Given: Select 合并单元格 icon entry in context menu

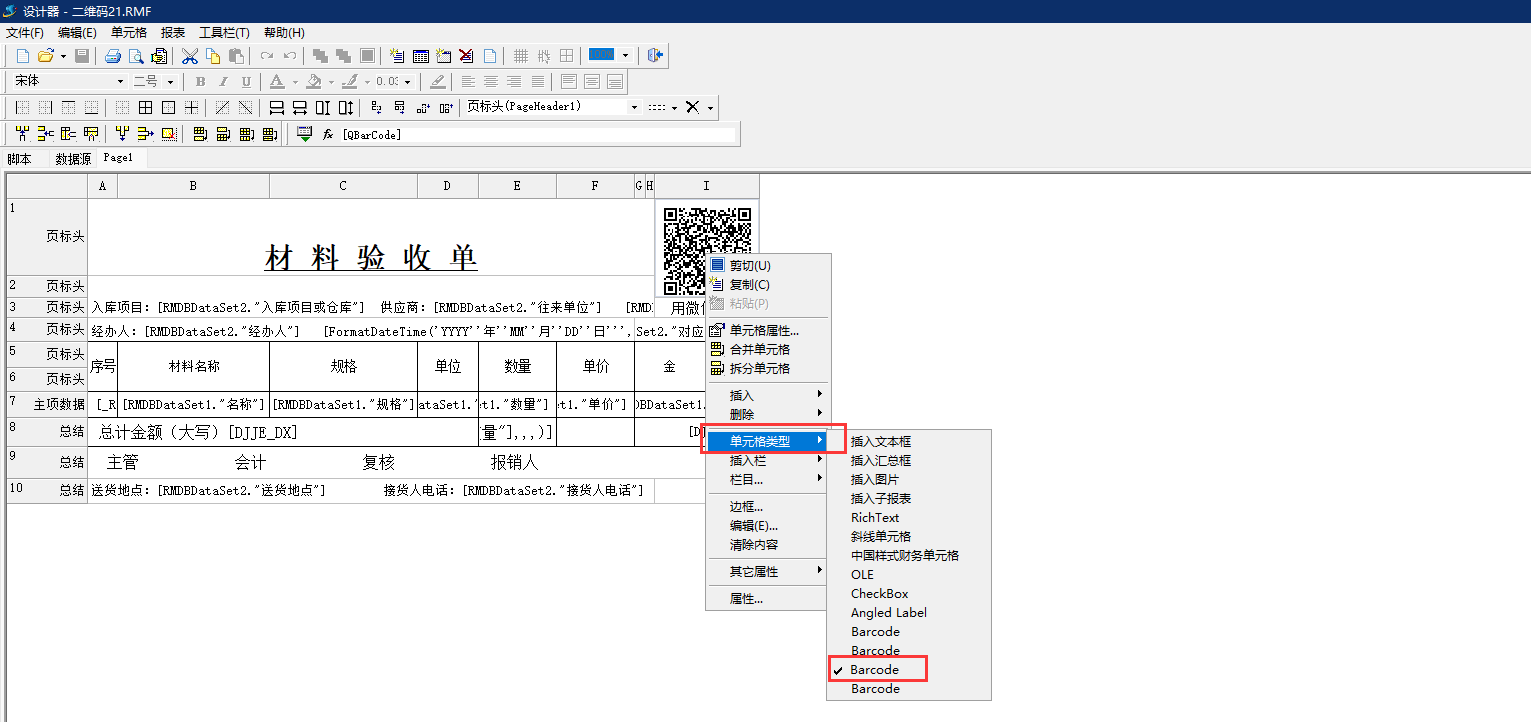Looking at the screenshot, I should [759, 350].
